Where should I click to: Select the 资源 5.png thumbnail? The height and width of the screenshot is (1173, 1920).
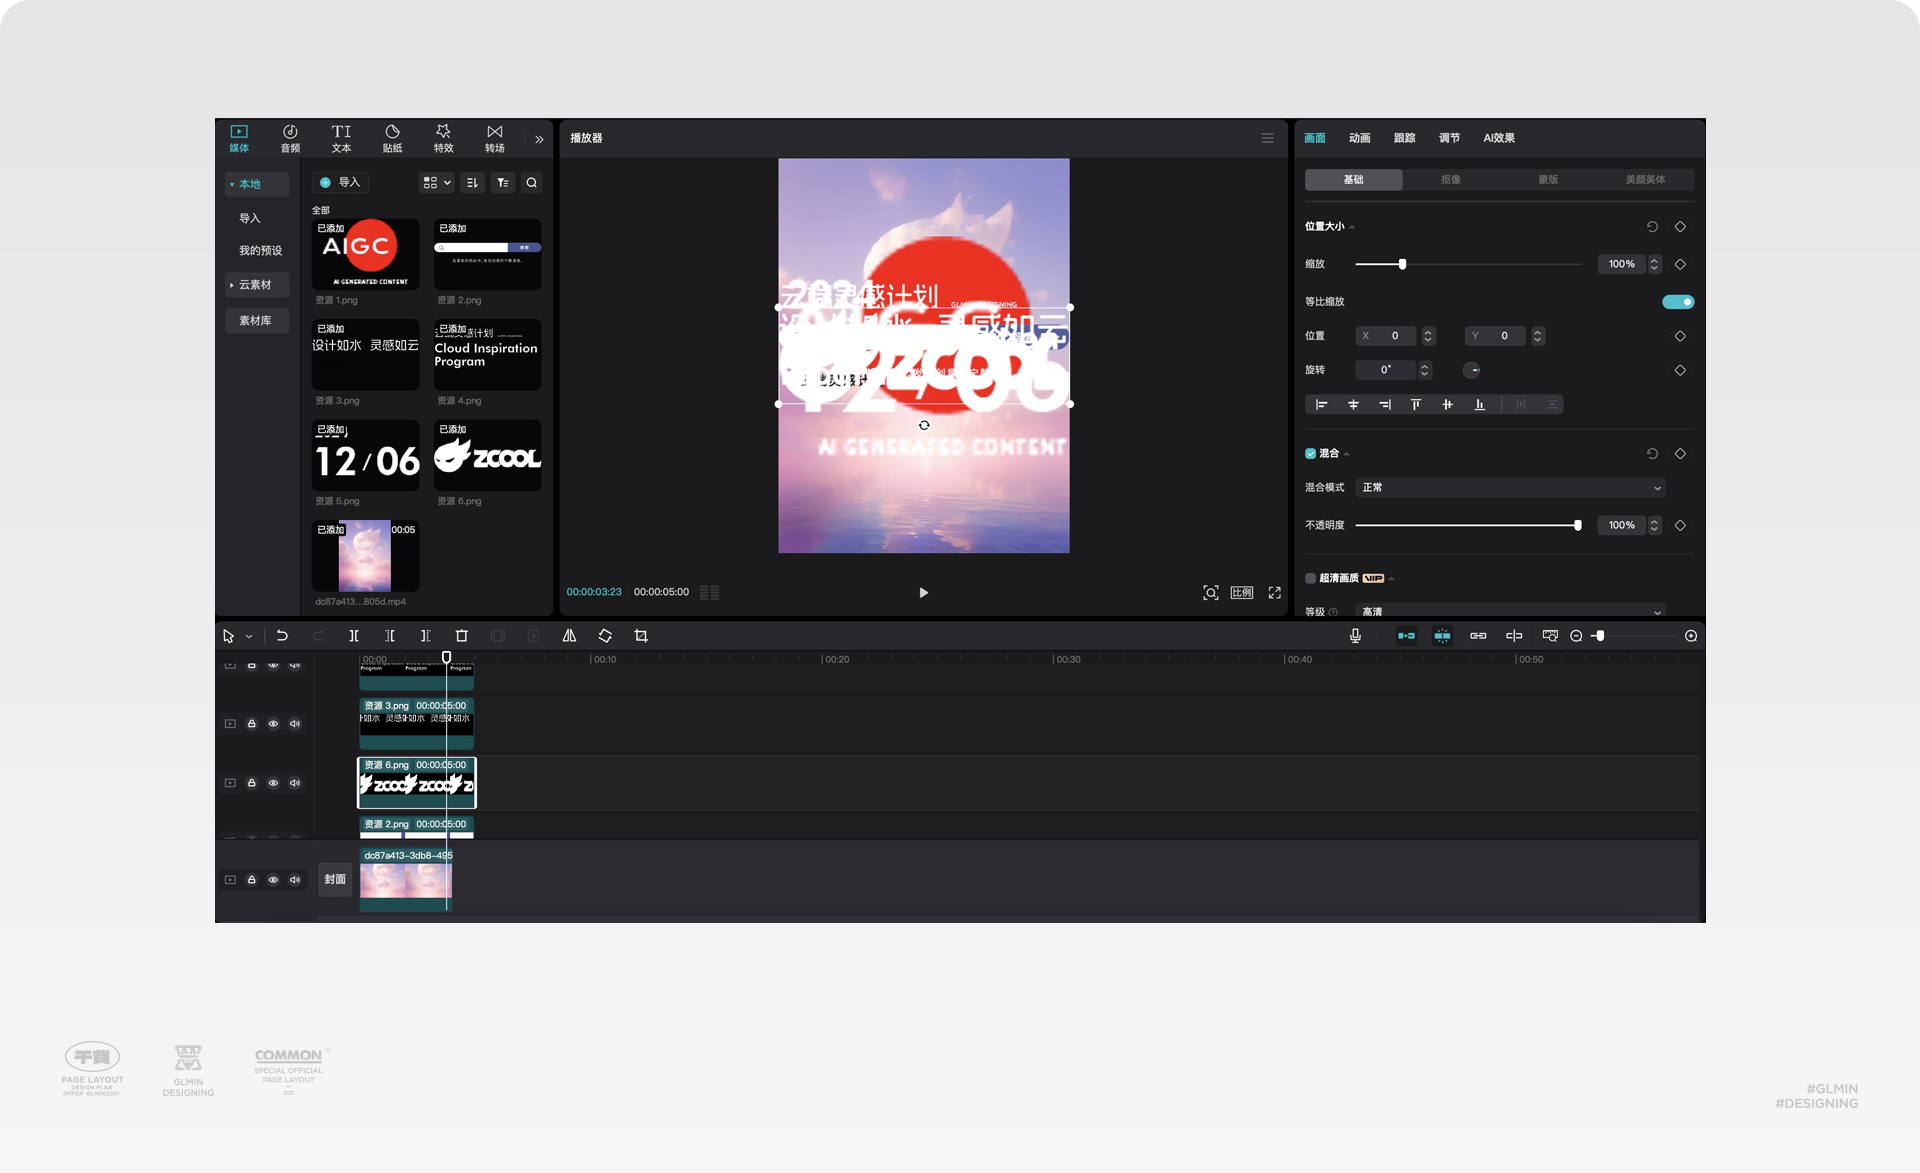[366, 456]
